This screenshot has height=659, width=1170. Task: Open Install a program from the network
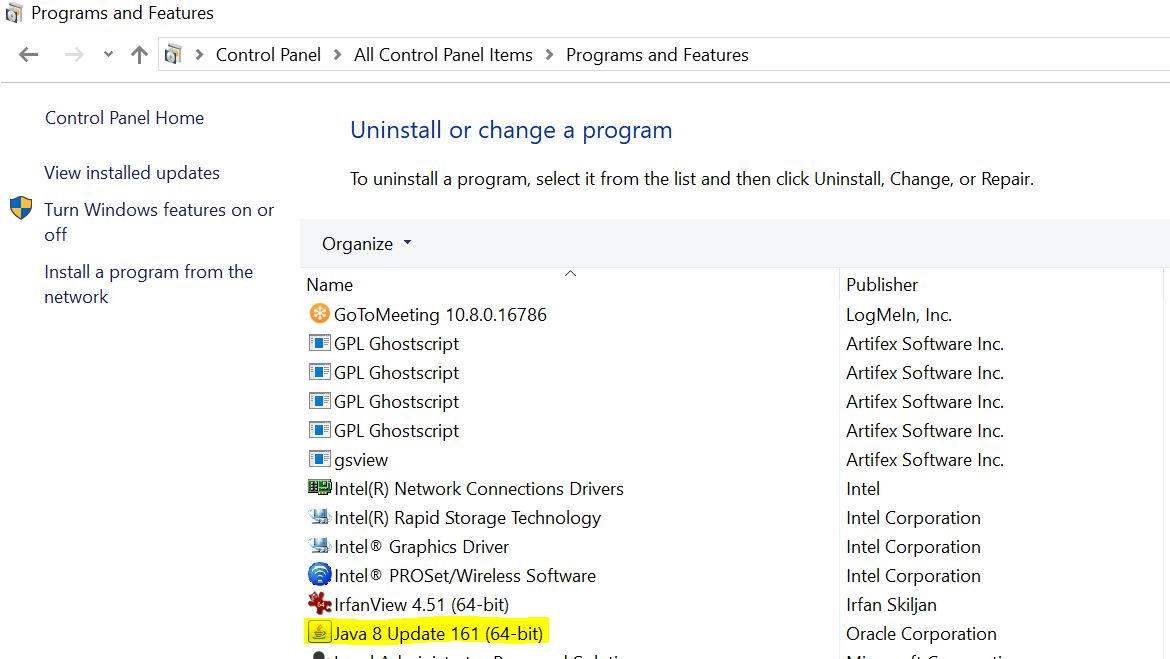coord(148,284)
